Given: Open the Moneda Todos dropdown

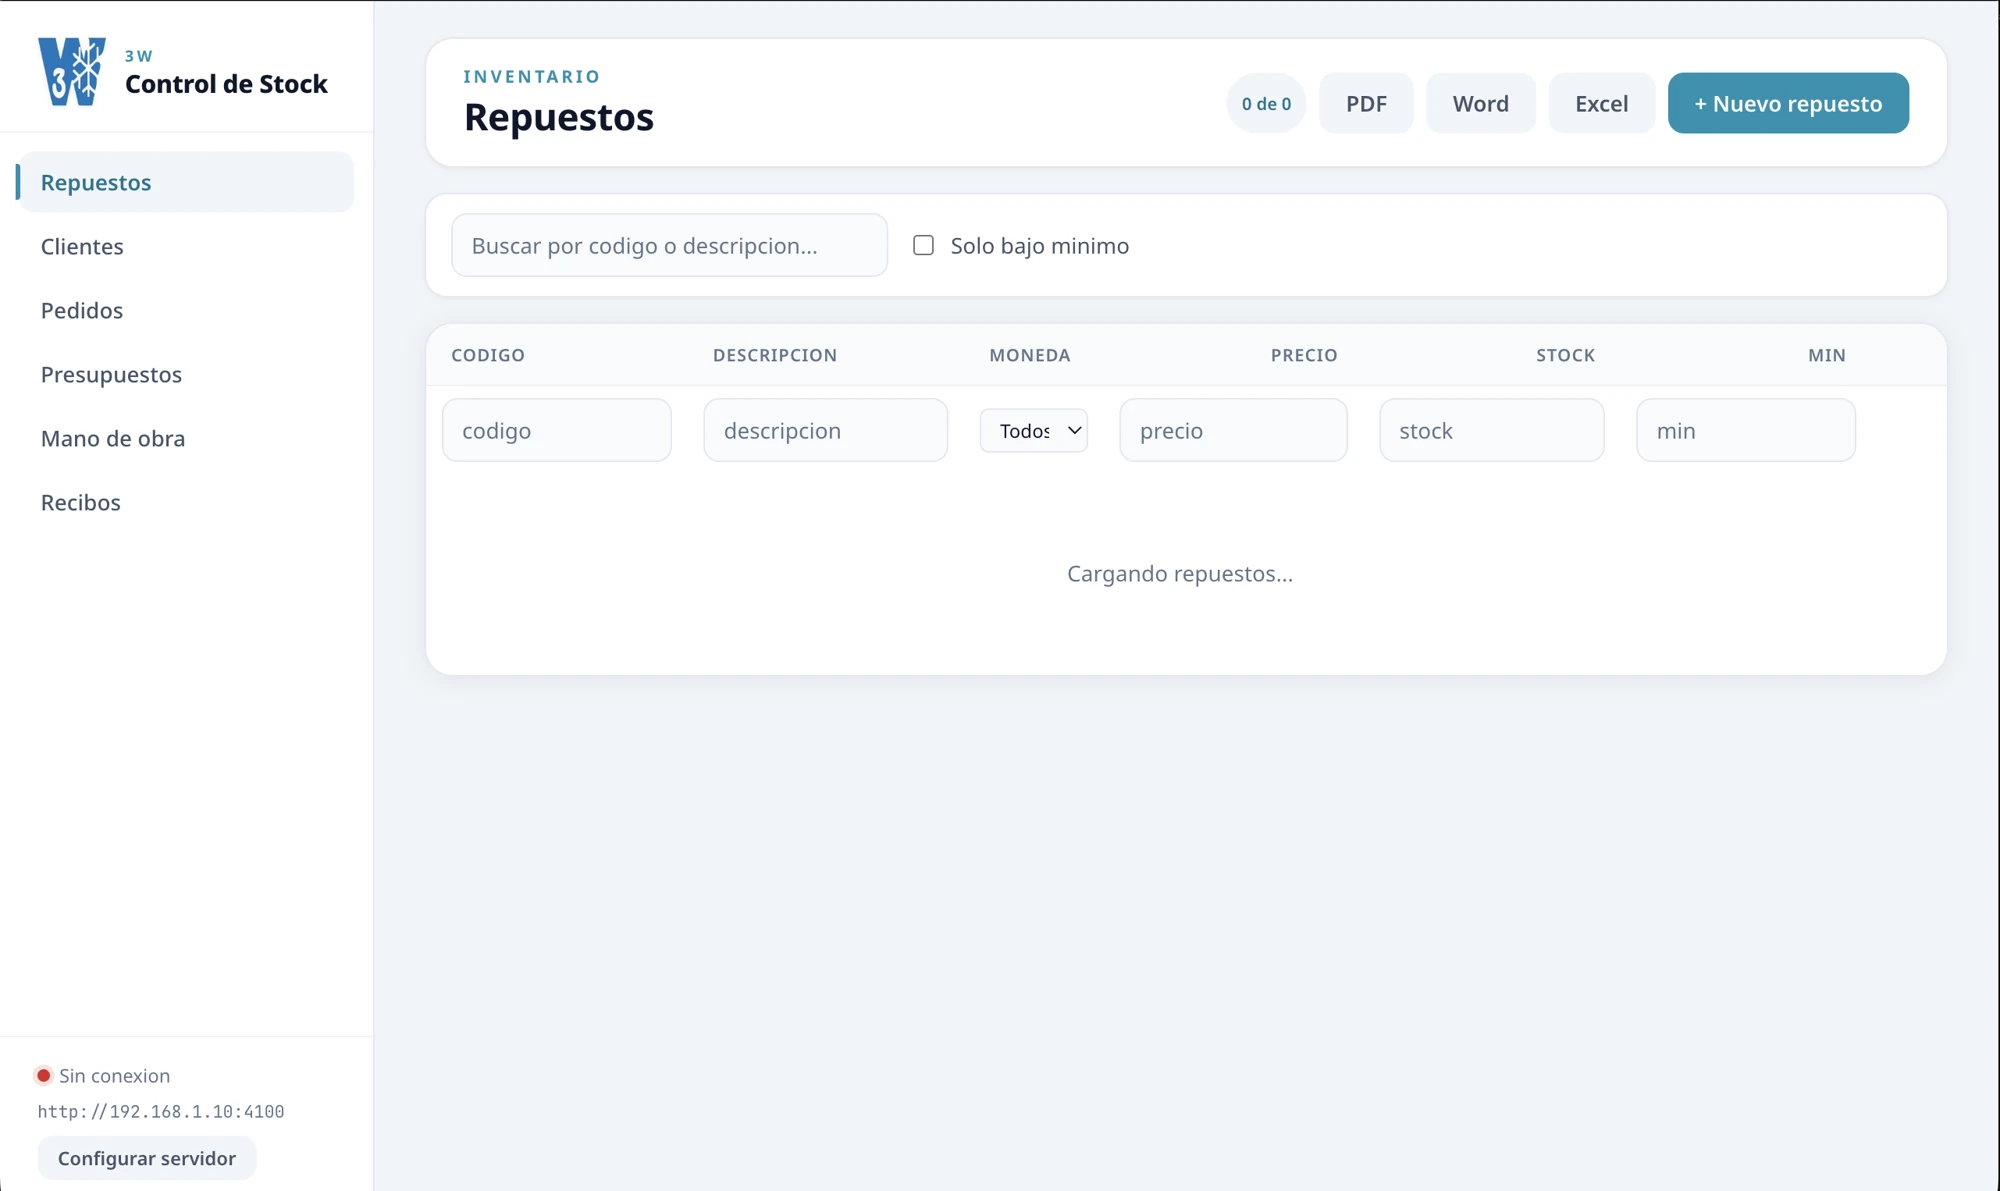Looking at the screenshot, I should [1033, 430].
